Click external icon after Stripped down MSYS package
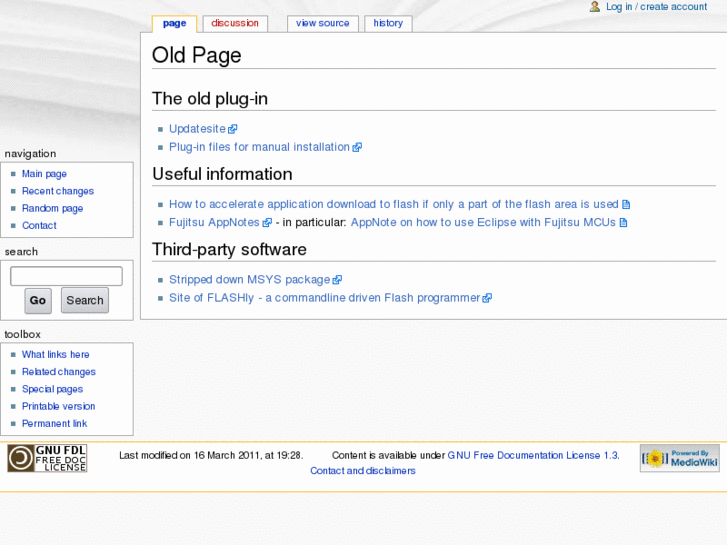This screenshot has height=545, width=727. tap(337, 280)
